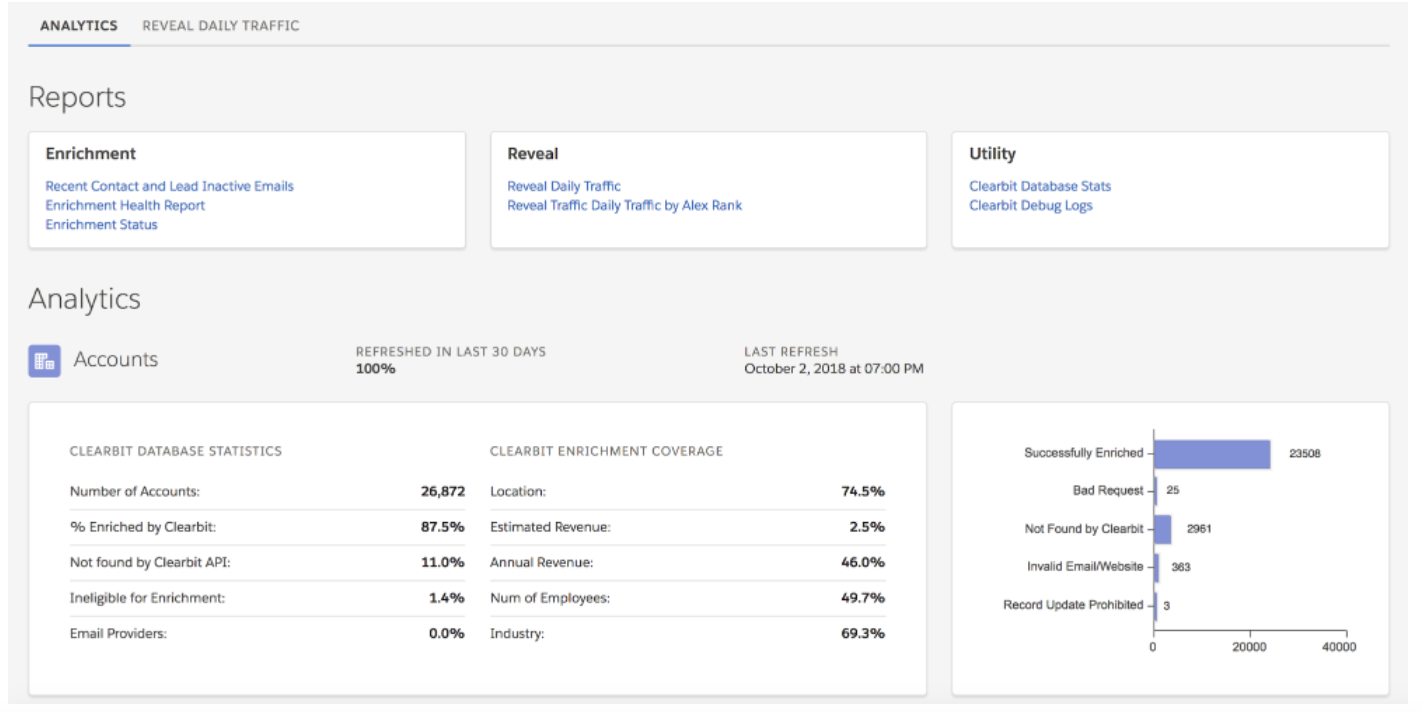Screen dimensions: 1422x712
Task: Select the 87.5% Enriched by Clearbit value
Action: (443, 527)
